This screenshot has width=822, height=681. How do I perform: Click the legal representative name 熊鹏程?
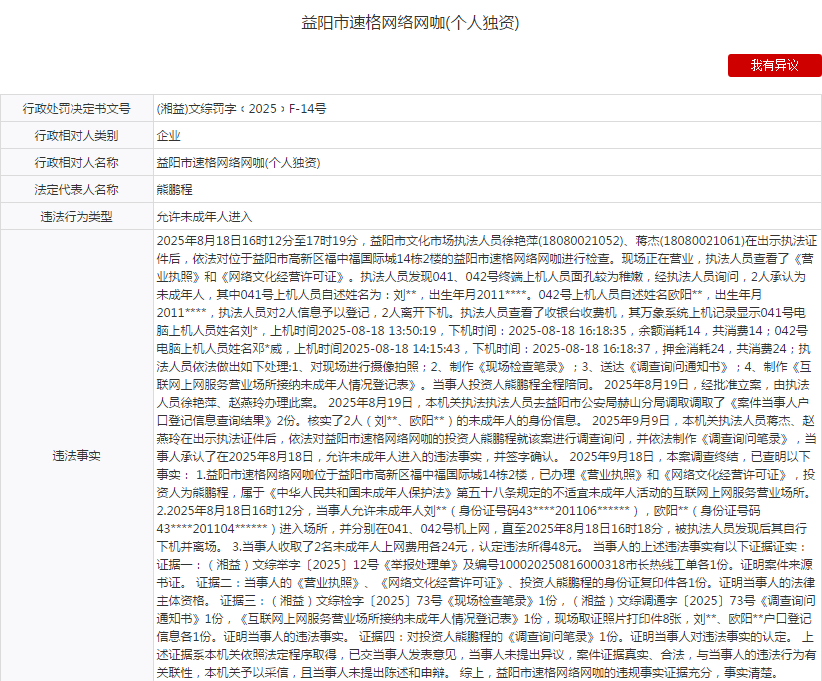click(x=175, y=189)
